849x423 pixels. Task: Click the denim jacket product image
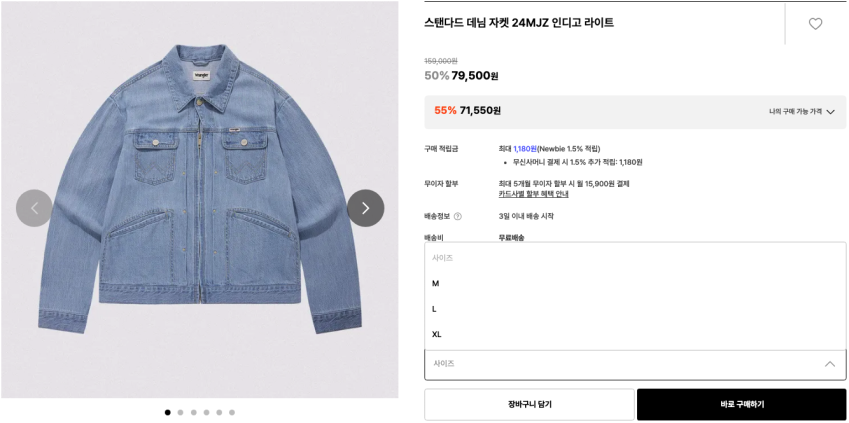[200, 180]
